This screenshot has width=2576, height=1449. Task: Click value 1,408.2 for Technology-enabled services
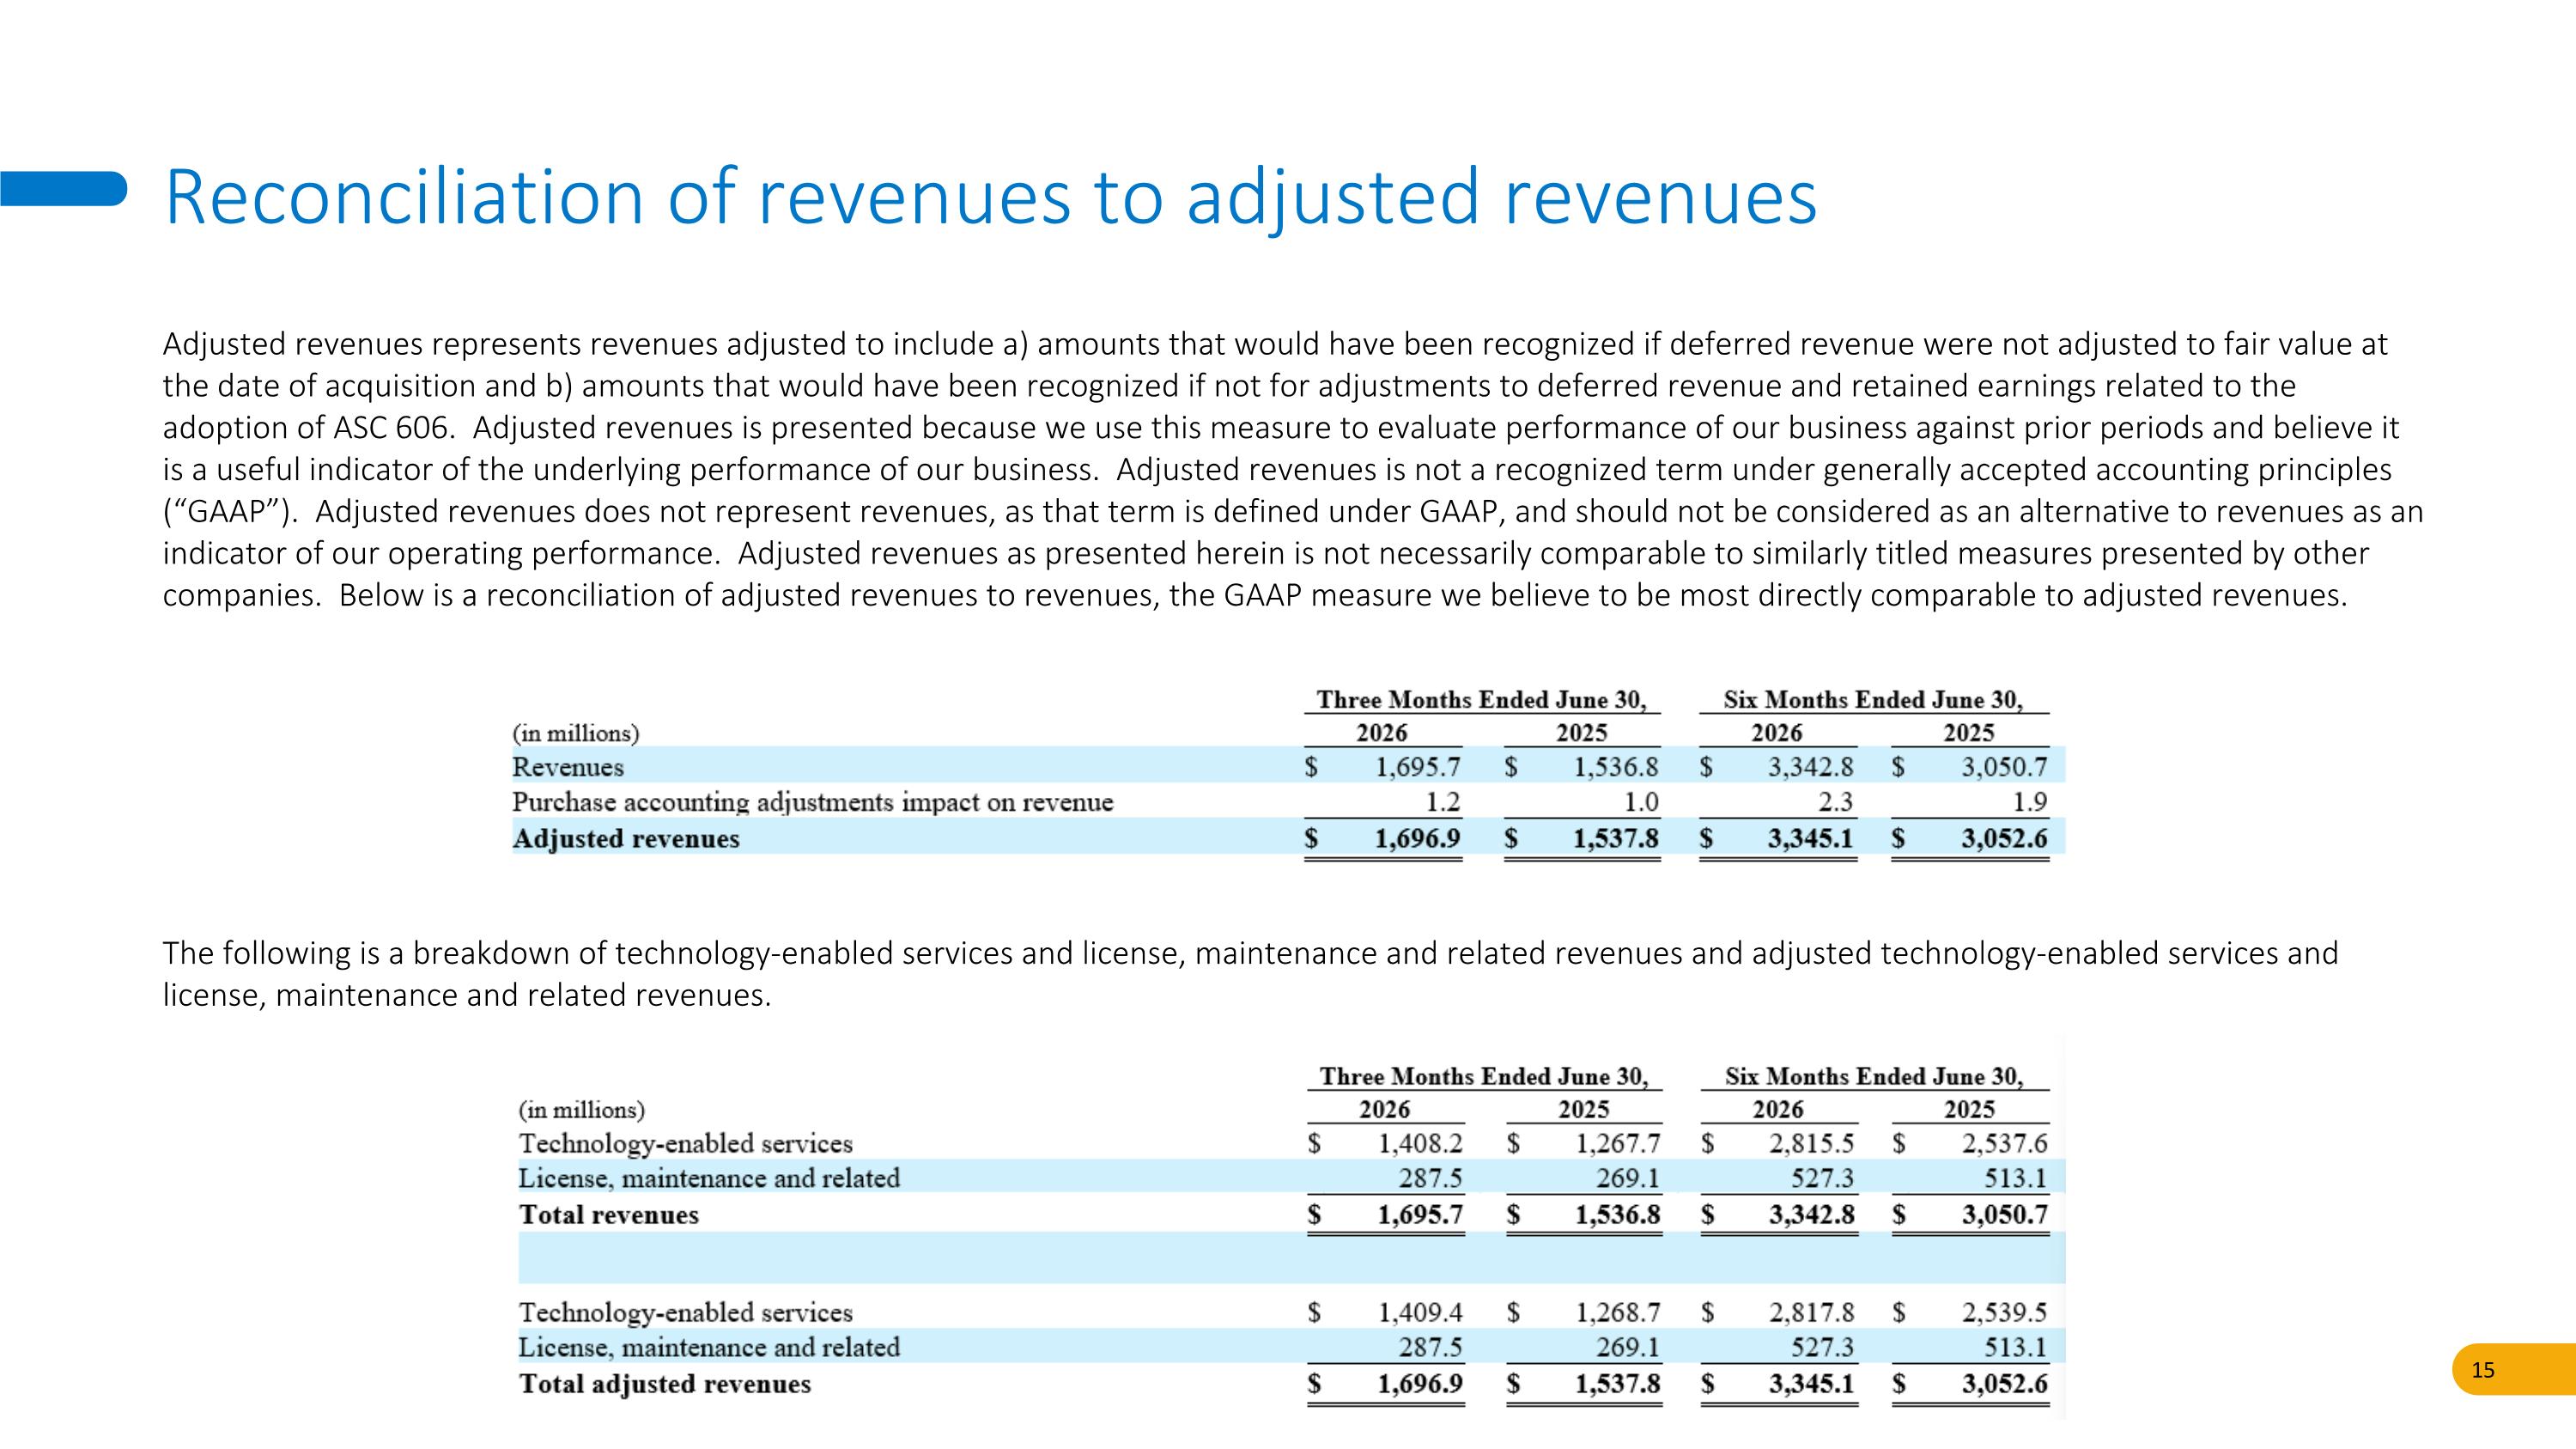click(x=1421, y=1143)
